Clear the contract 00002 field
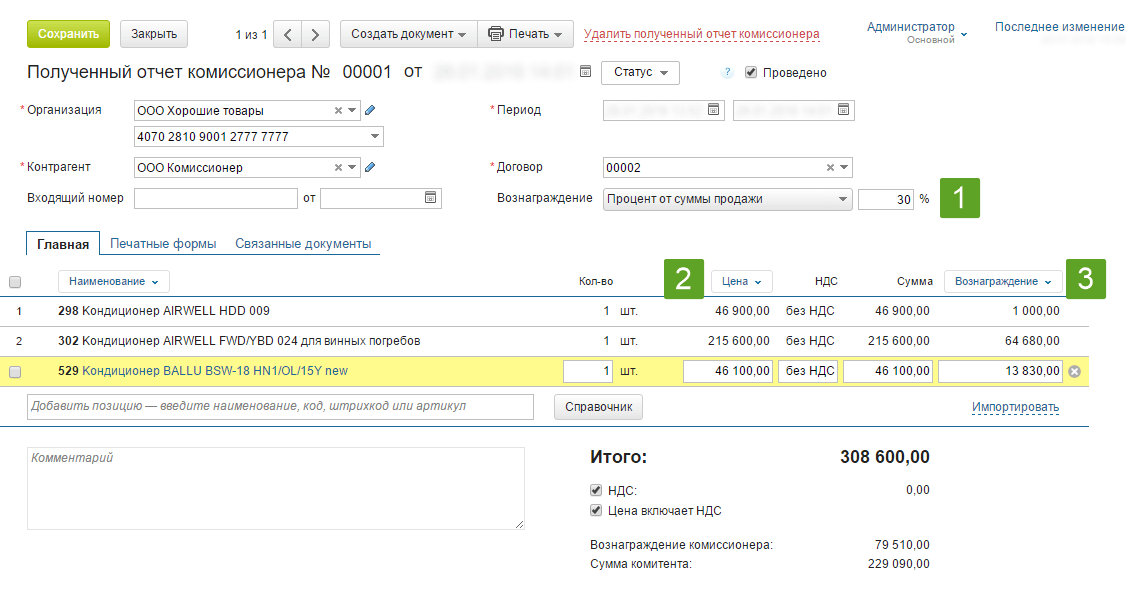 click(830, 167)
